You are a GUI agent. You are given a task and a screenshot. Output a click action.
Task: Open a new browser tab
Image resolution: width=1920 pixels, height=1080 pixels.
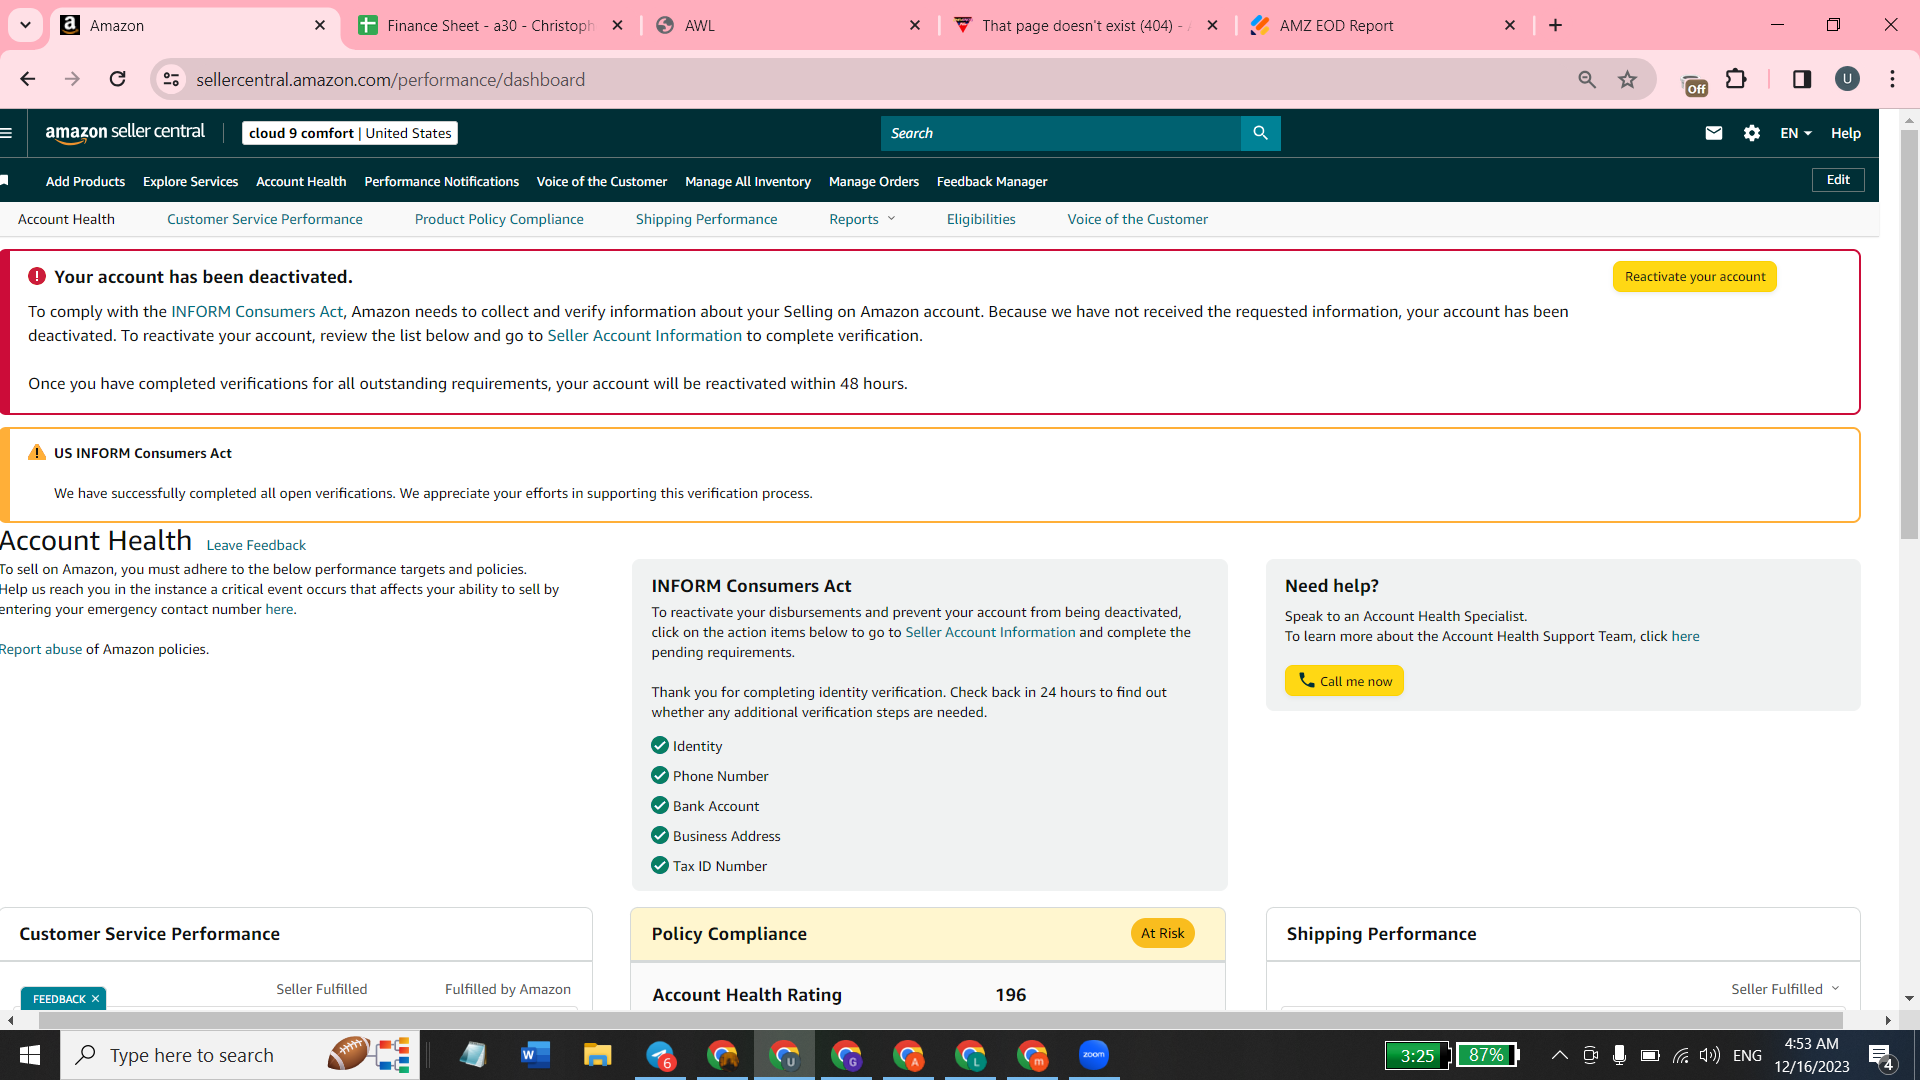(x=1555, y=25)
